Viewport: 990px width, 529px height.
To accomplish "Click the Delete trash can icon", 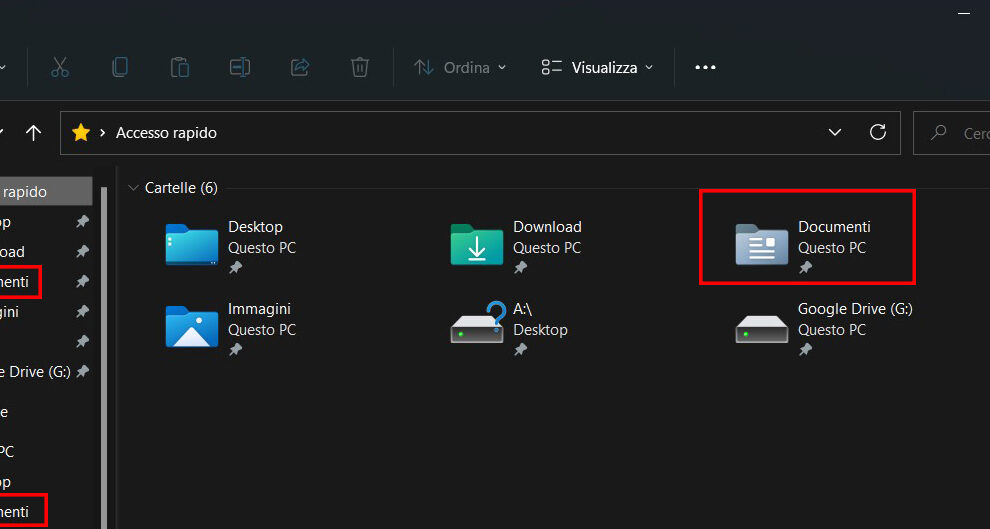I will pyautogui.click(x=359, y=67).
